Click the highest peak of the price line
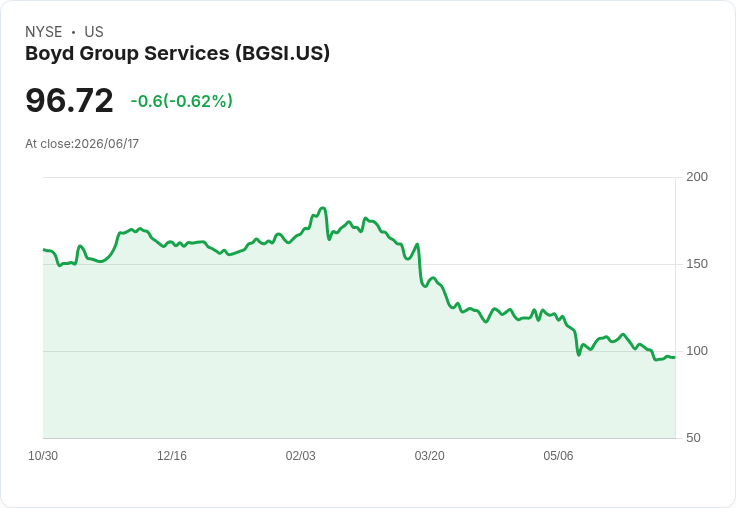 pyautogui.click(x=322, y=208)
